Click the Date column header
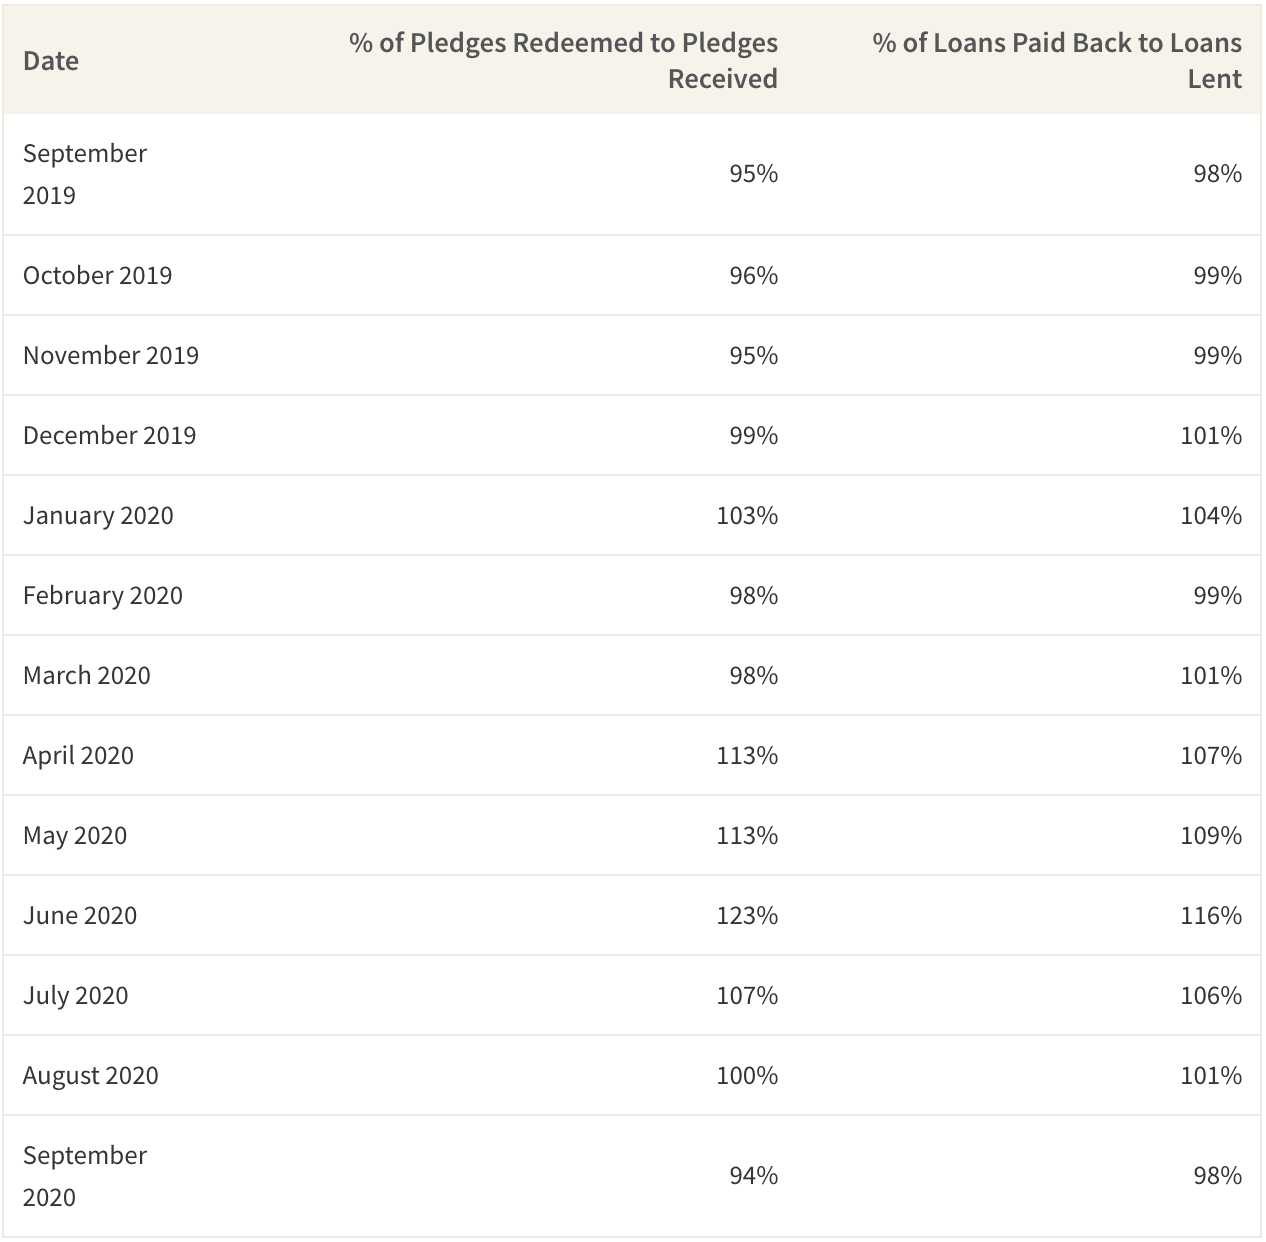 pos(51,61)
